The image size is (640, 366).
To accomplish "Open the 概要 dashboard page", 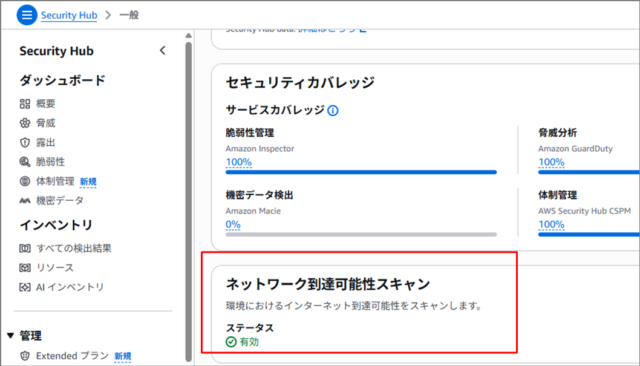I will click(45, 104).
